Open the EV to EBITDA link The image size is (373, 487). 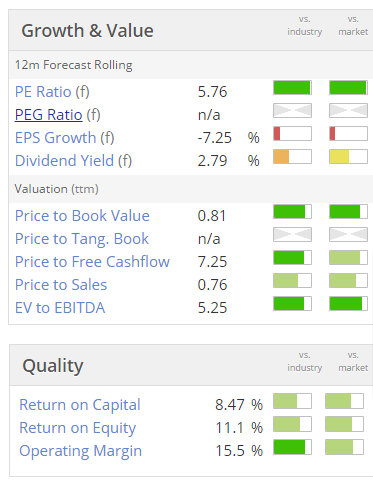point(60,308)
